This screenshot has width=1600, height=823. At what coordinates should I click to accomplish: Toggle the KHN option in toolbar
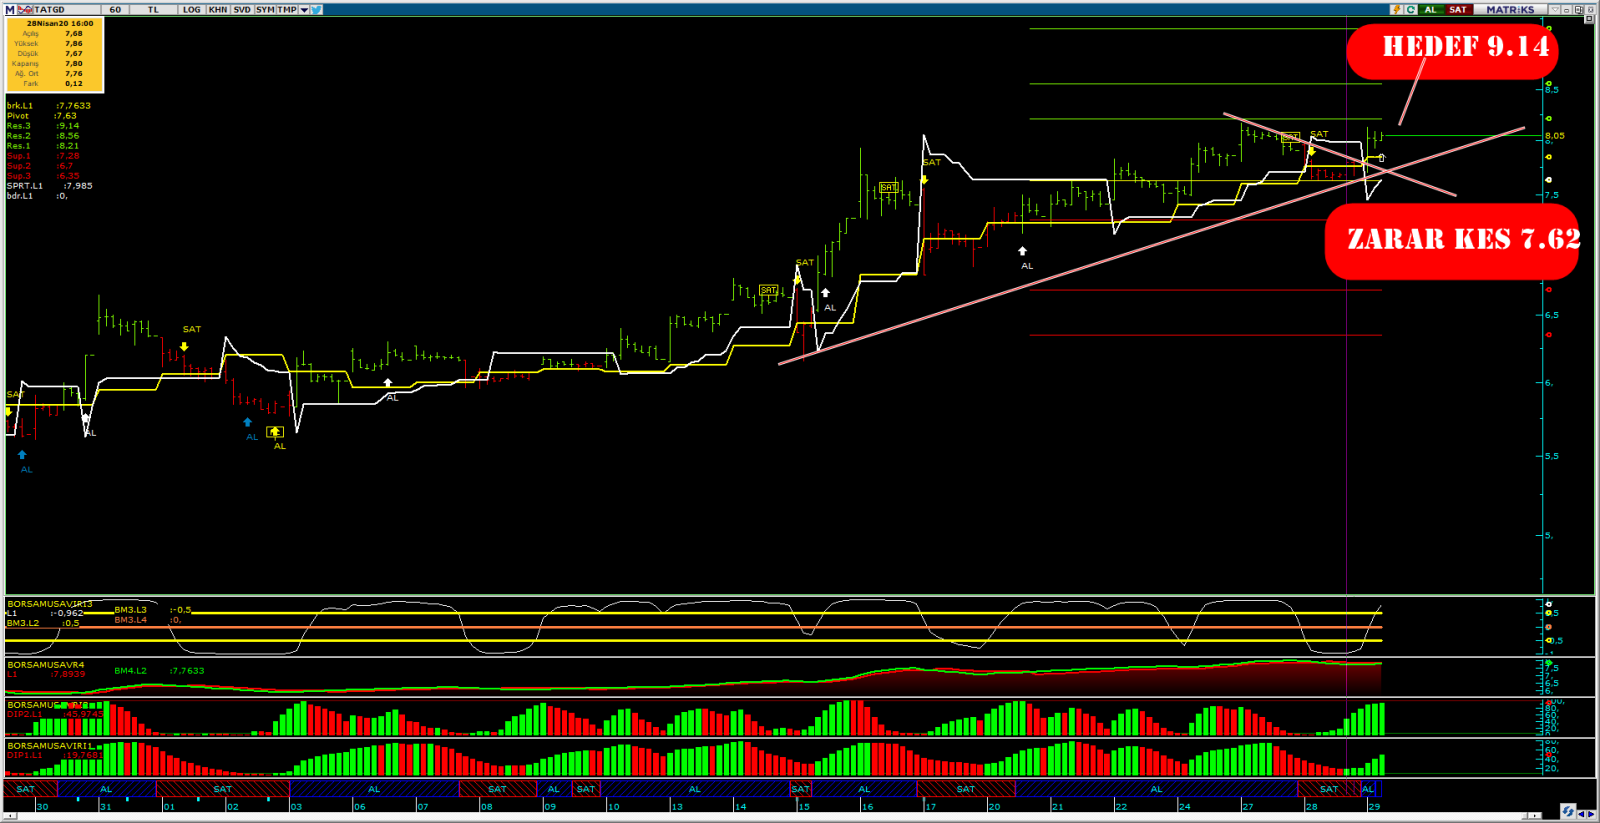218,9
